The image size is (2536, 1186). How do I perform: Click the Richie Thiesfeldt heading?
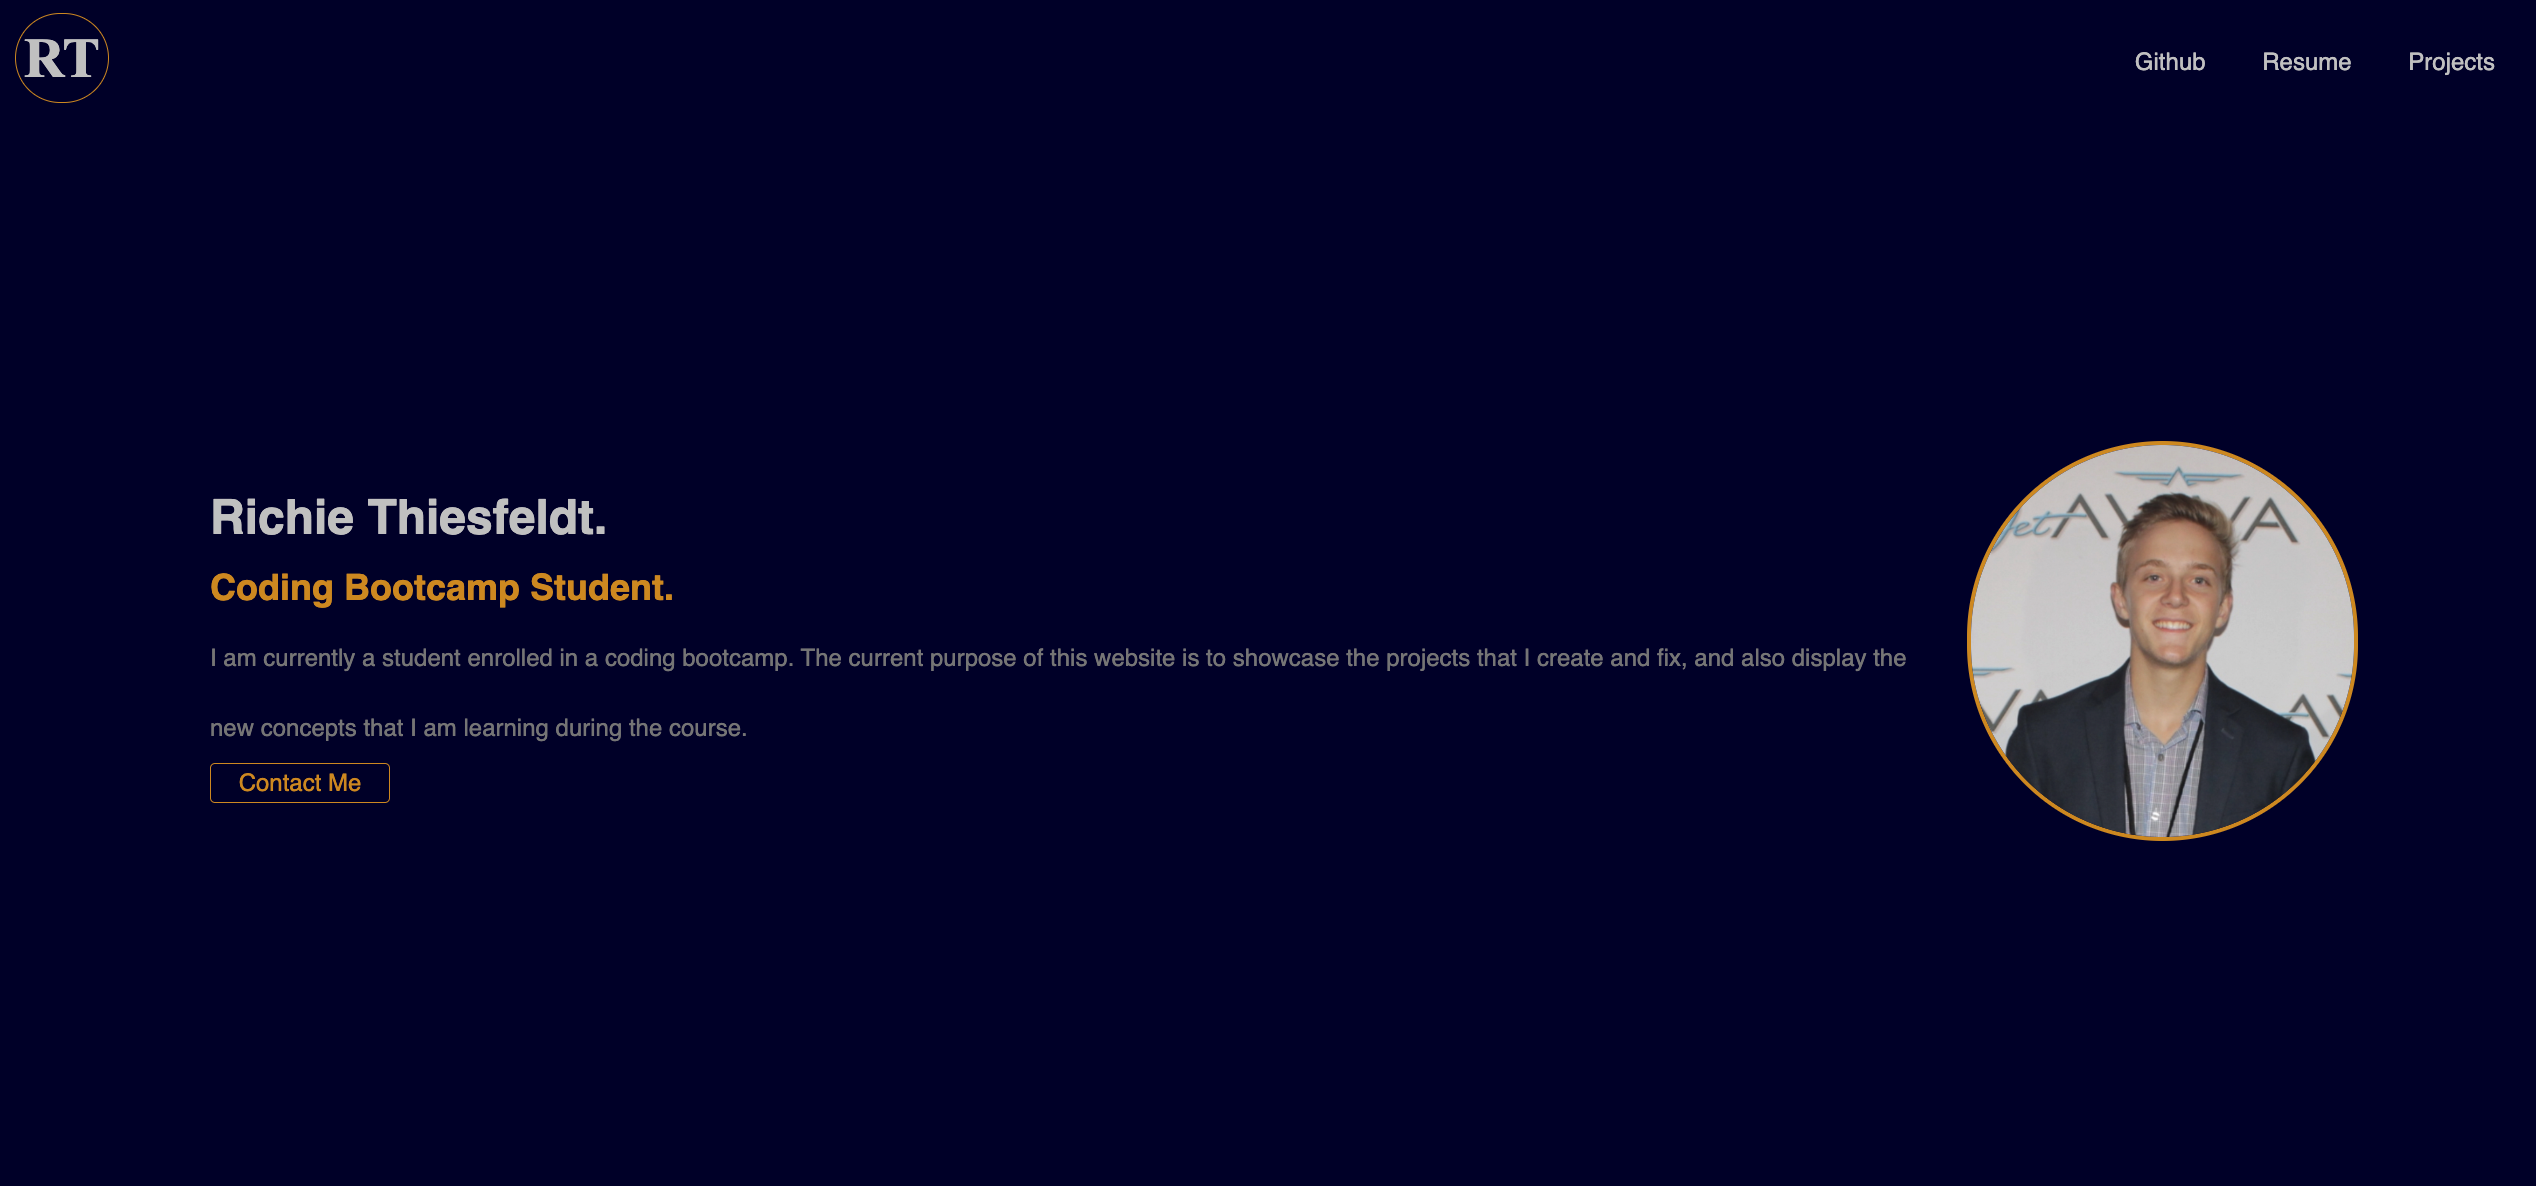(x=408, y=517)
